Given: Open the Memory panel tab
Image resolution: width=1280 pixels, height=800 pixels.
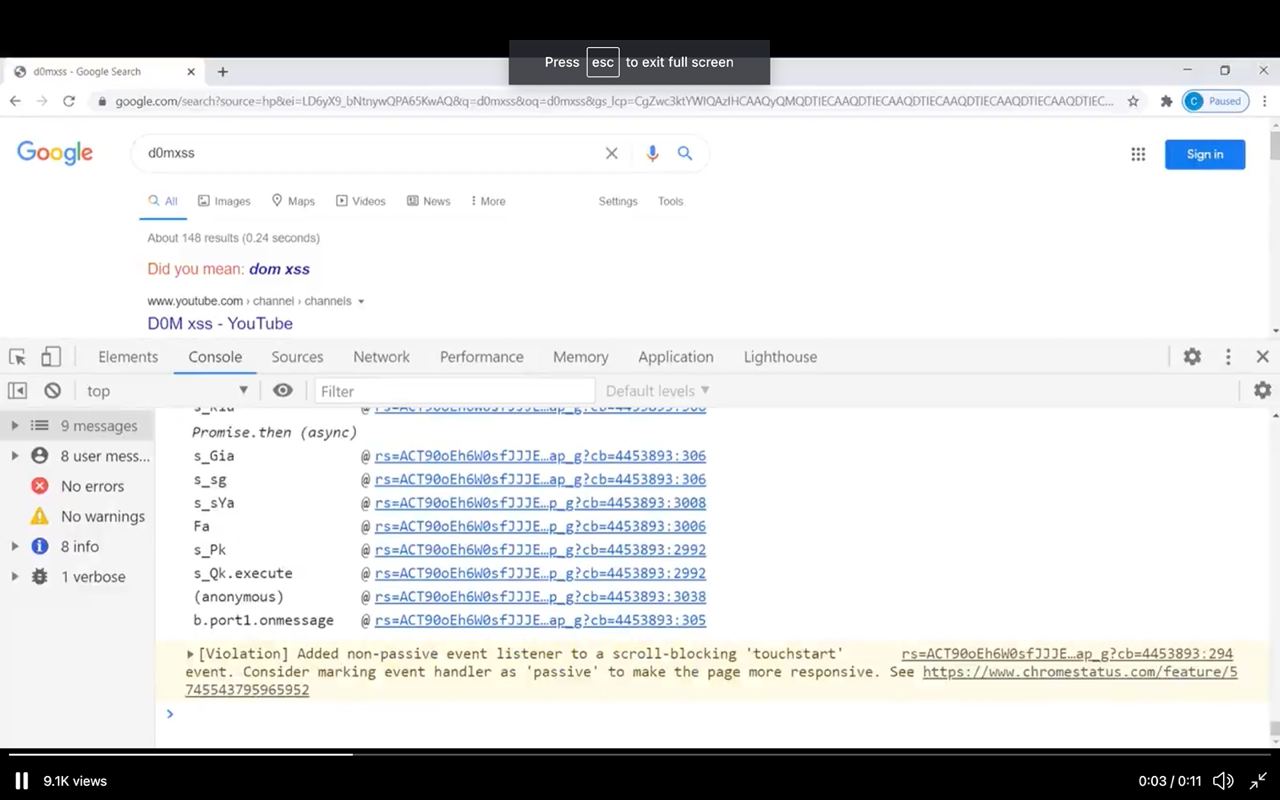Looking at the screenshot, I should (x=580, y=357).
